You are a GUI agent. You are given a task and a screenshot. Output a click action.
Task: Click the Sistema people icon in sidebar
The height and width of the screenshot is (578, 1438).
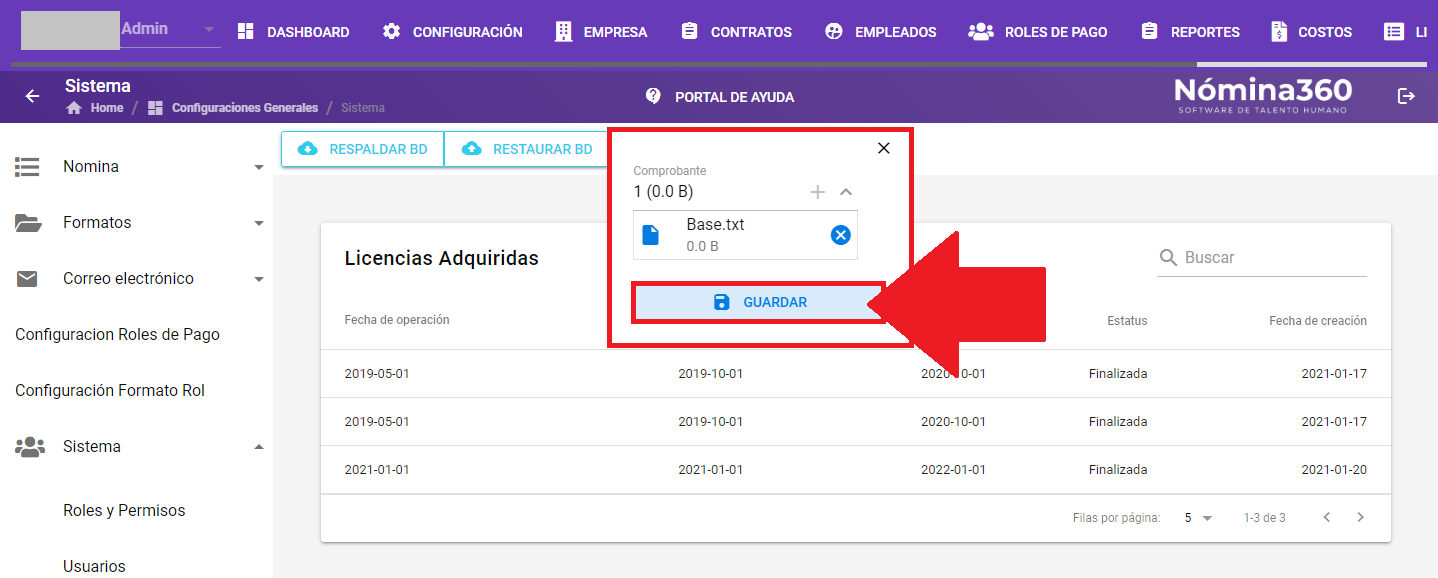(x=30, y=447)
